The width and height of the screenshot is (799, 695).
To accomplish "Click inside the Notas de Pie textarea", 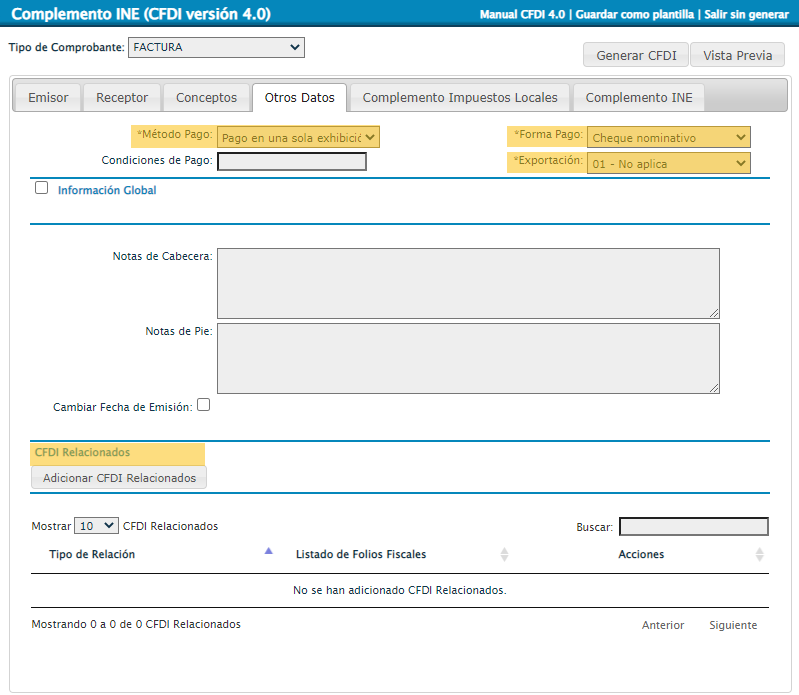I will 468,358.
